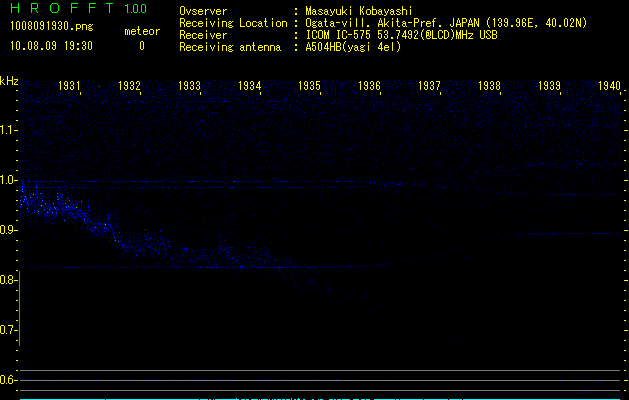This screenshot has height=400, width=629.
Task: Click the 1.1 kHz frequency label
Action: pyautogui.click(x=8, y=130)
